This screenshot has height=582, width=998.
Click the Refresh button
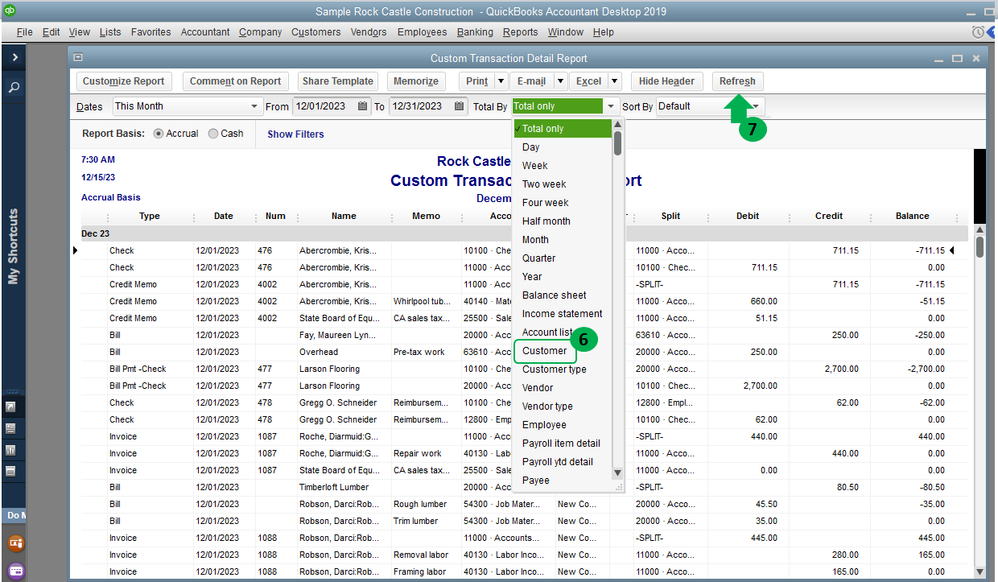coord(737,81)
